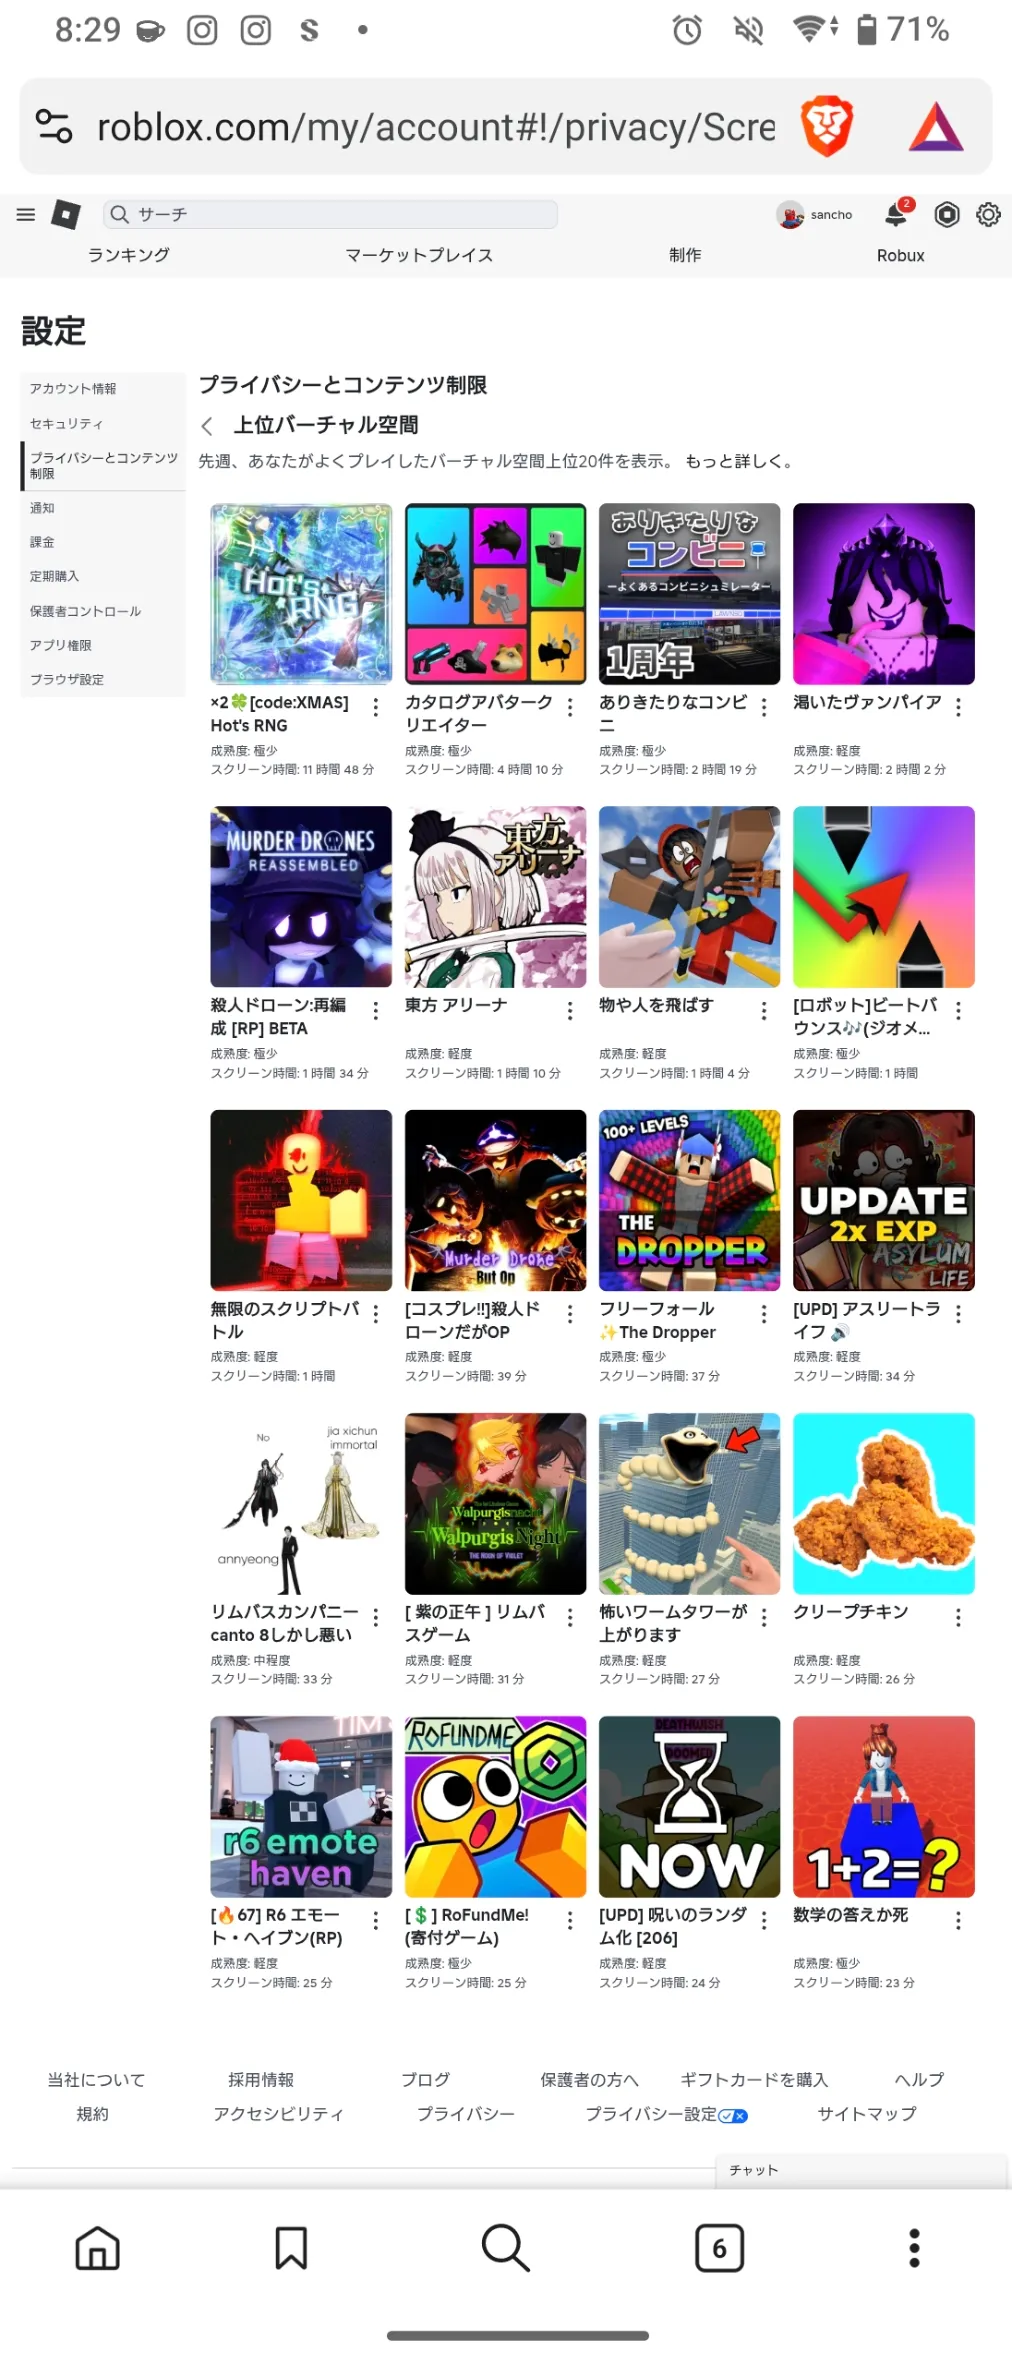Image resolution: width=1012 pixels, height=2364 pixels.
Task: Open options menu for カタログアバタークリエイター
Action: point(570,707)
